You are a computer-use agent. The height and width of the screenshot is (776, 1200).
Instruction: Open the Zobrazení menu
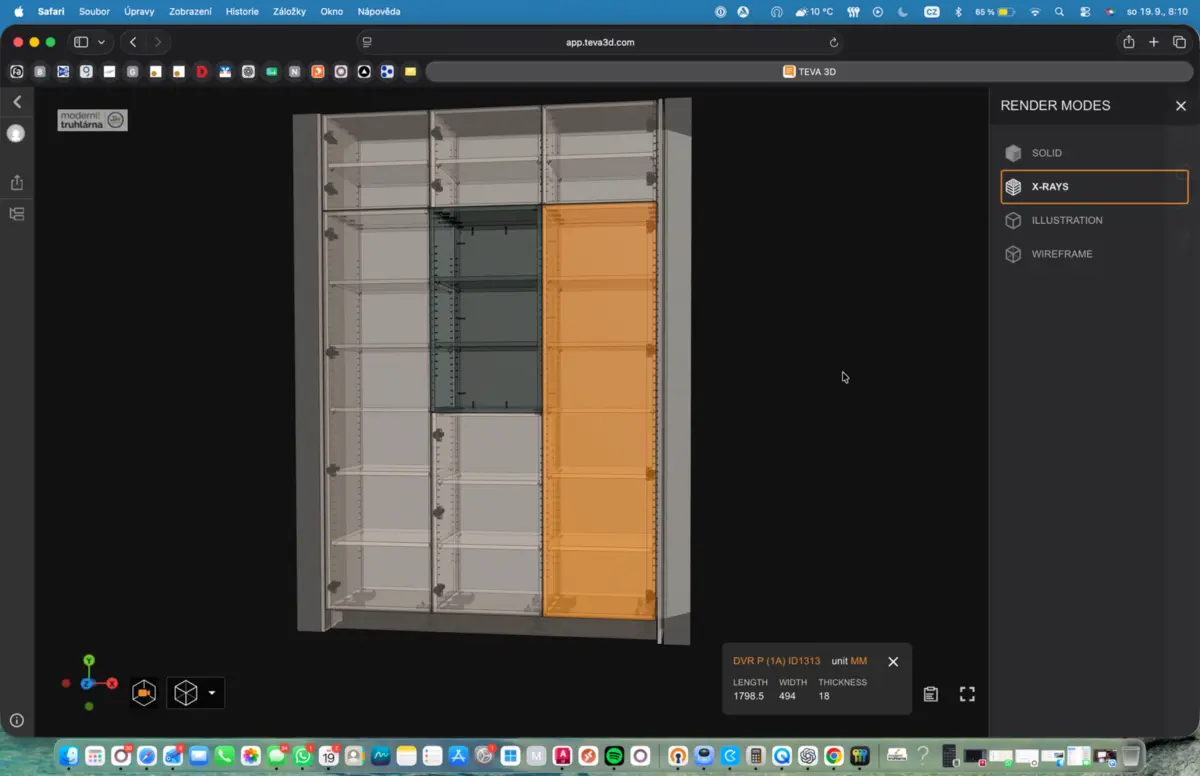pyautogui.click(x=190, y=12)
